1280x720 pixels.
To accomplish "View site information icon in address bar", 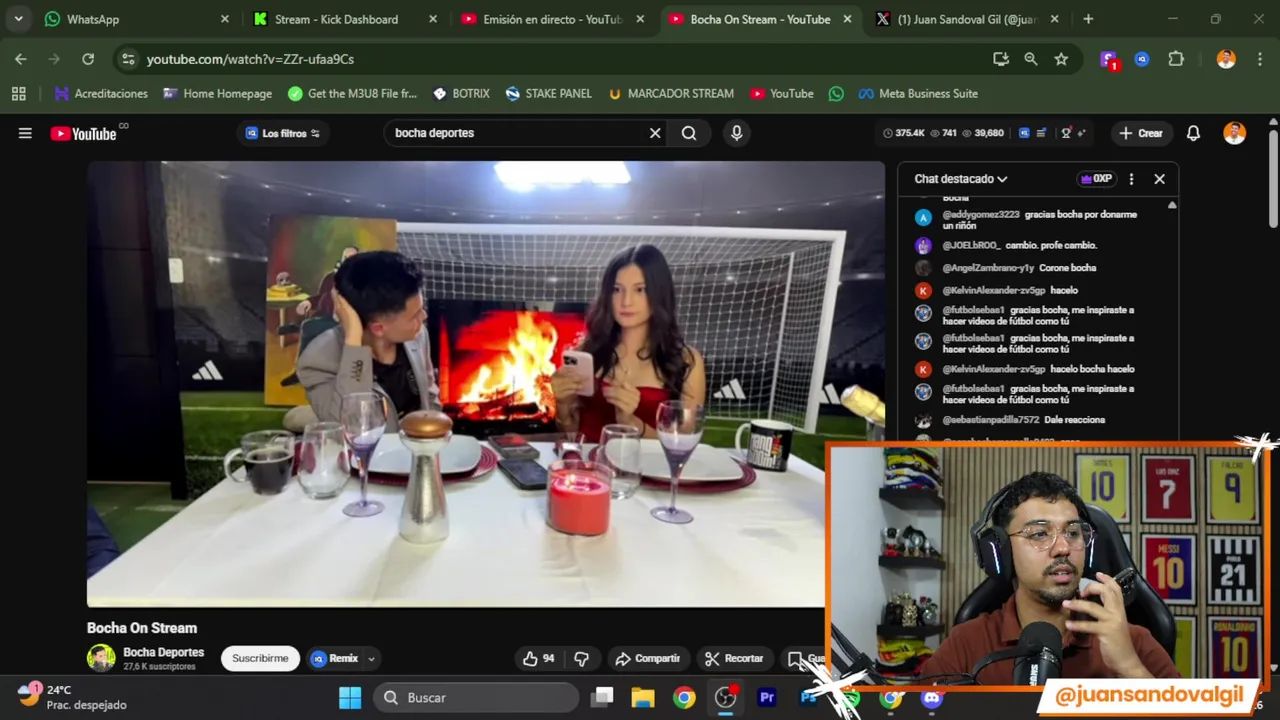I will [128, 59].
